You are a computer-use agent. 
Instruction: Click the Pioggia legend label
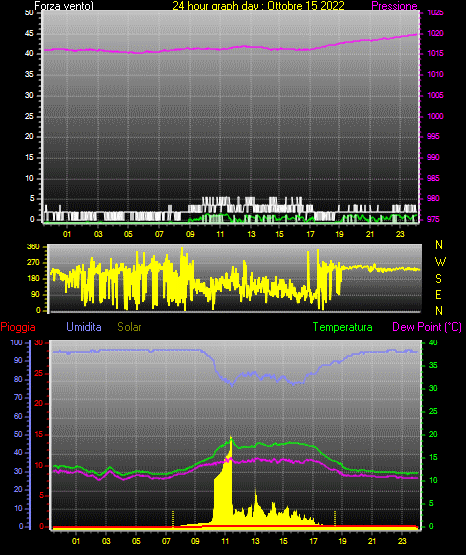tap(18, 327)
